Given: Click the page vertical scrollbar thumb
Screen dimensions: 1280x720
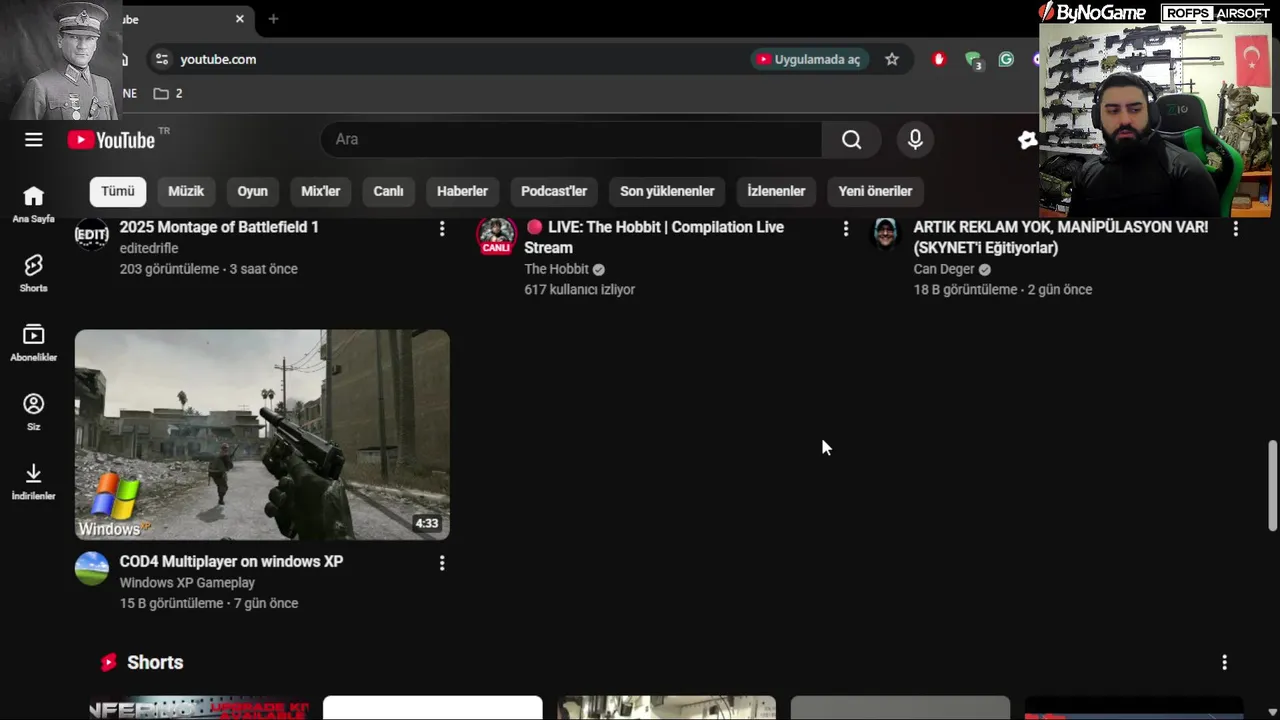Looking at the screenshot, I should pyautogui.click(x=1272, y=485).
